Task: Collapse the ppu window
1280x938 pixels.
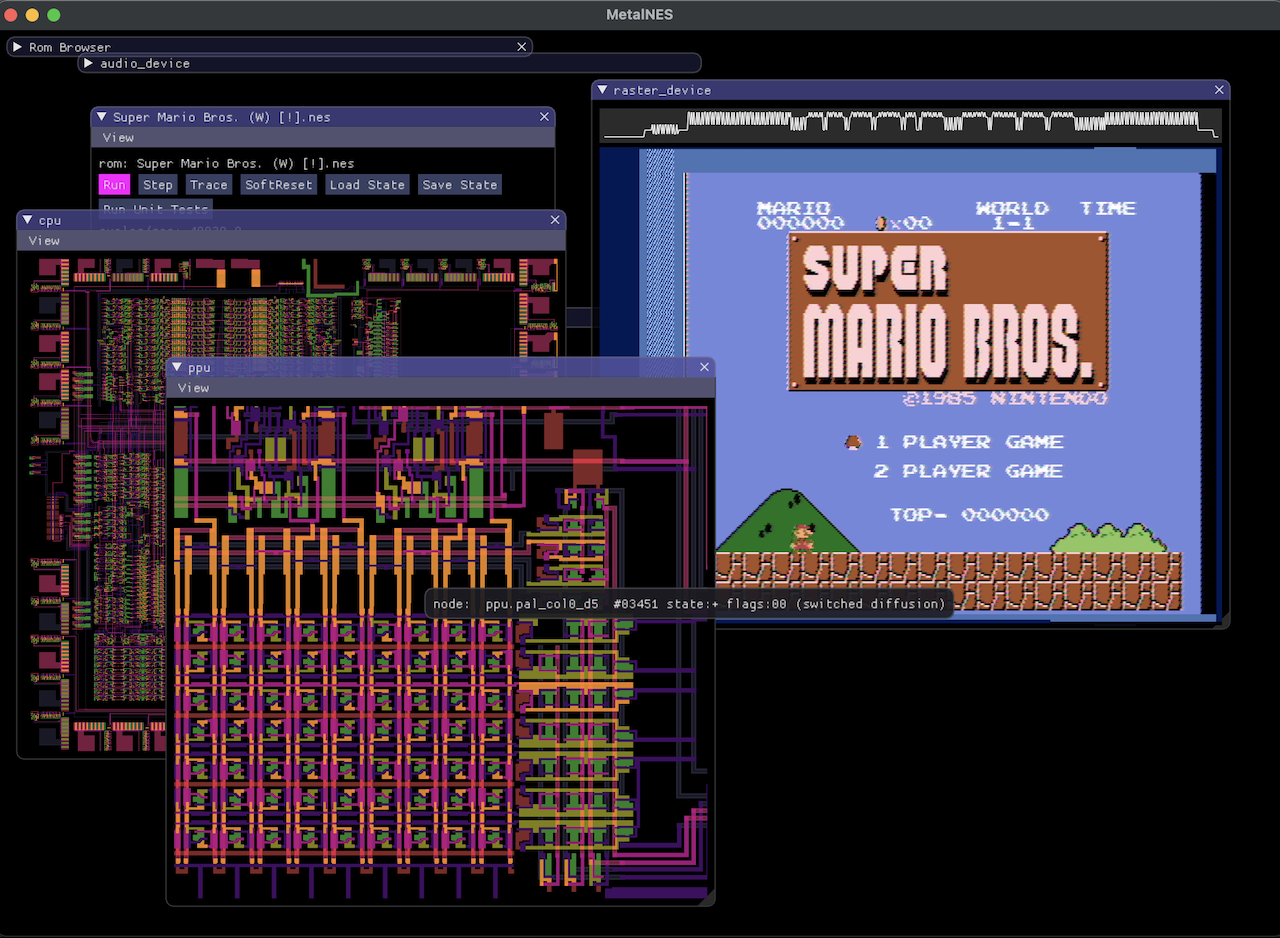Action: click(x=175, y=367)
